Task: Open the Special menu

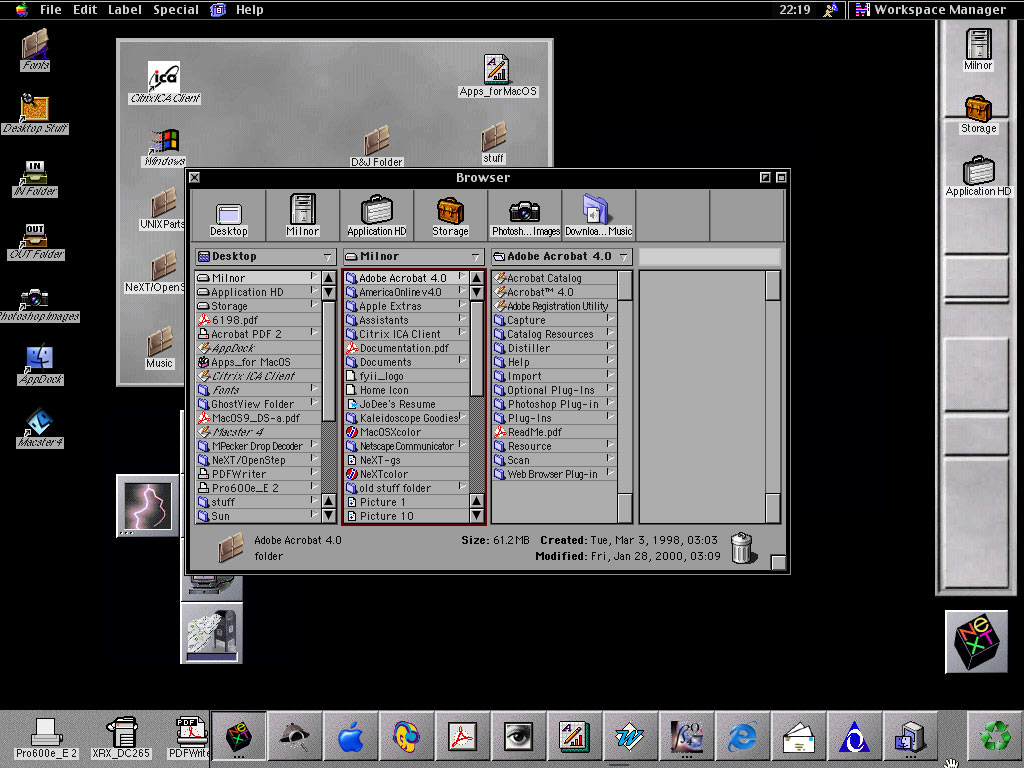Action: [176, 10]
